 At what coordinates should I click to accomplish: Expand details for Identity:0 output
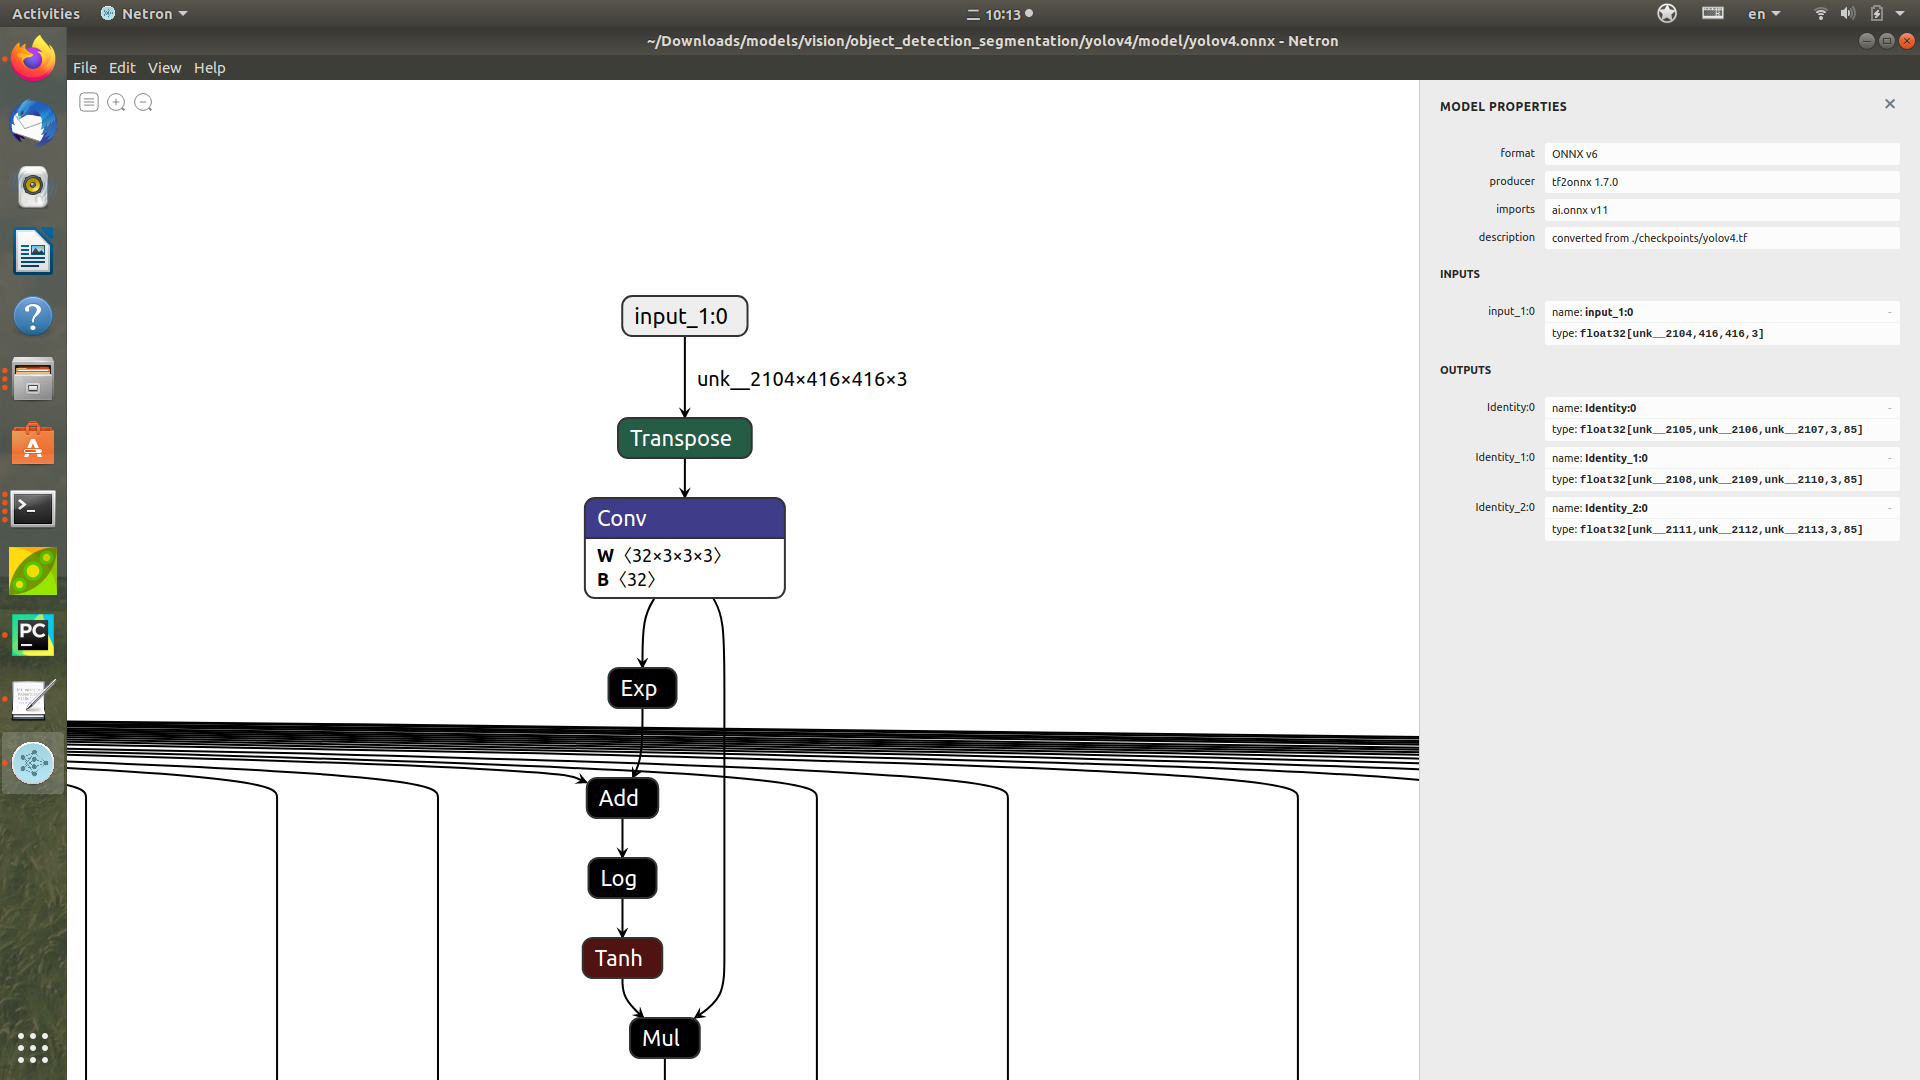(1889, 407)
